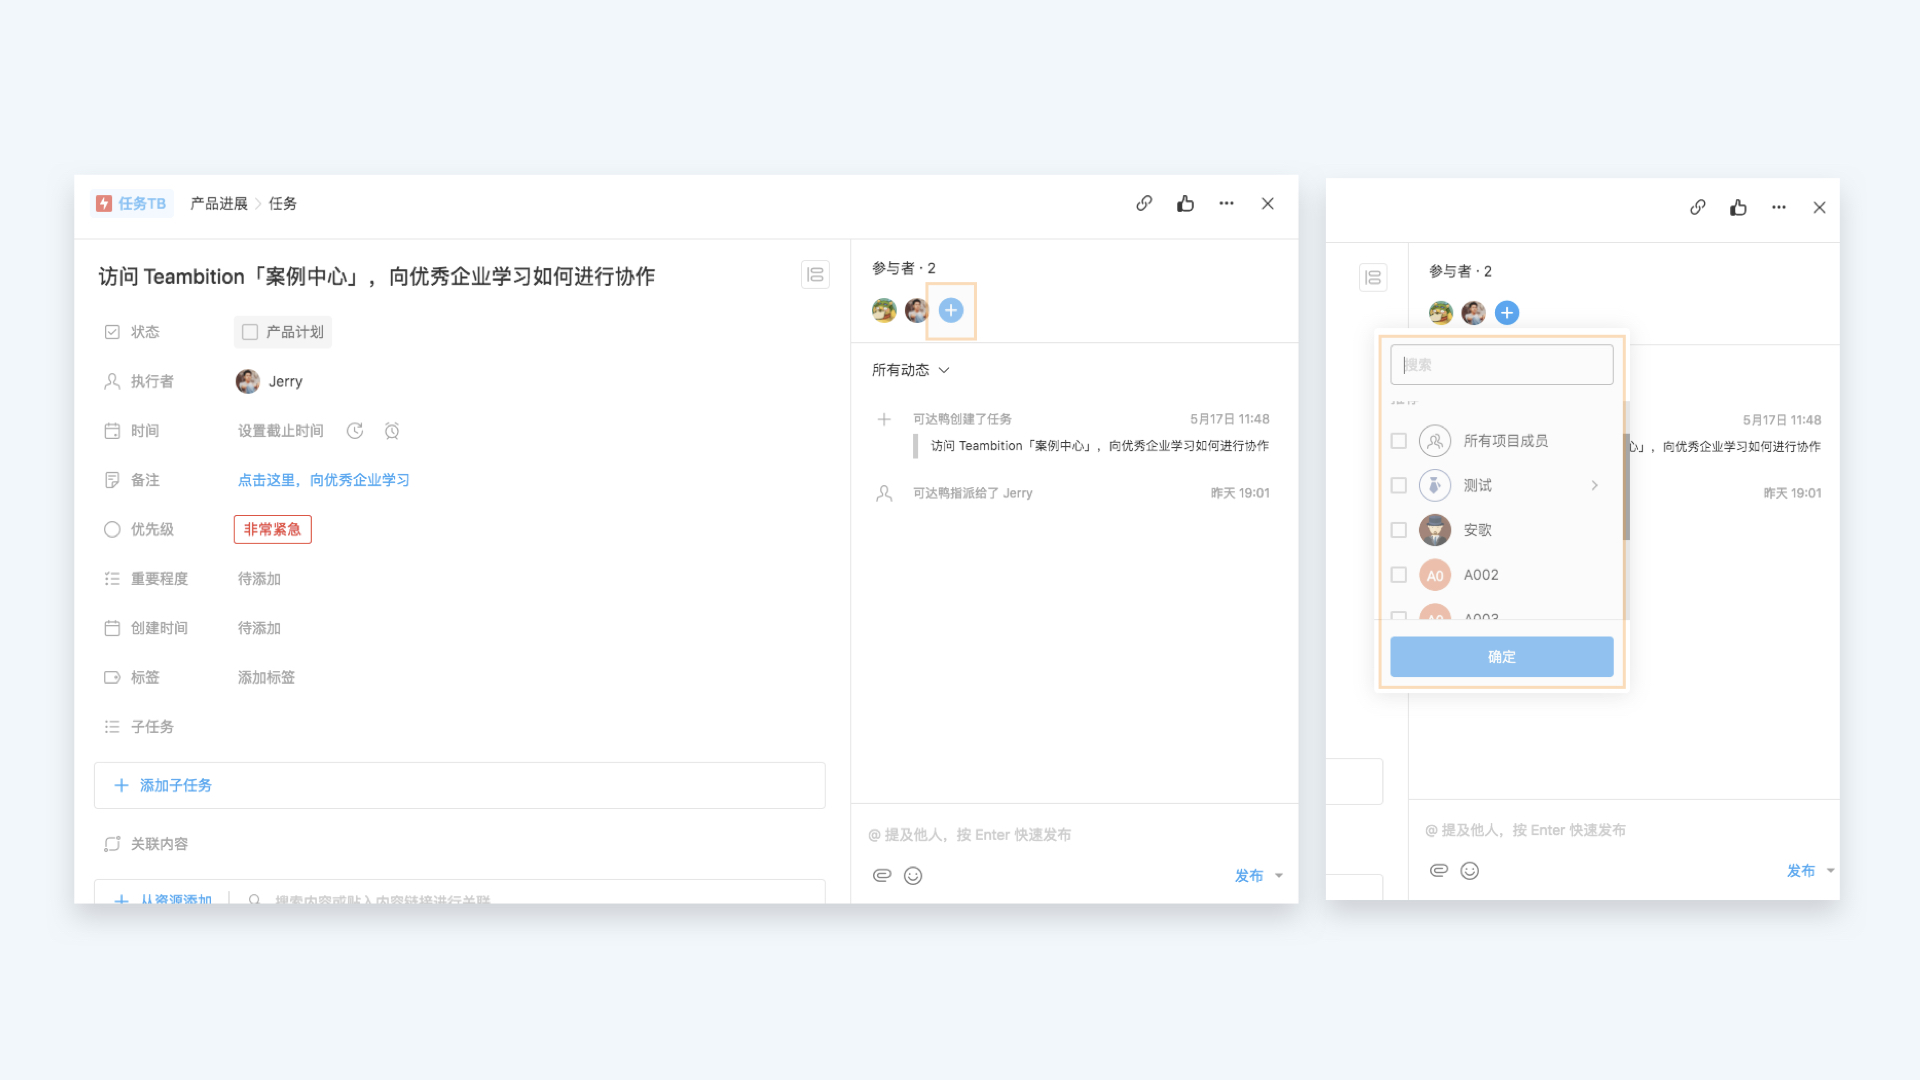1920x1080 pixels.
Task: Add participant plus button in right window
Action: (x=1507, y=313)
